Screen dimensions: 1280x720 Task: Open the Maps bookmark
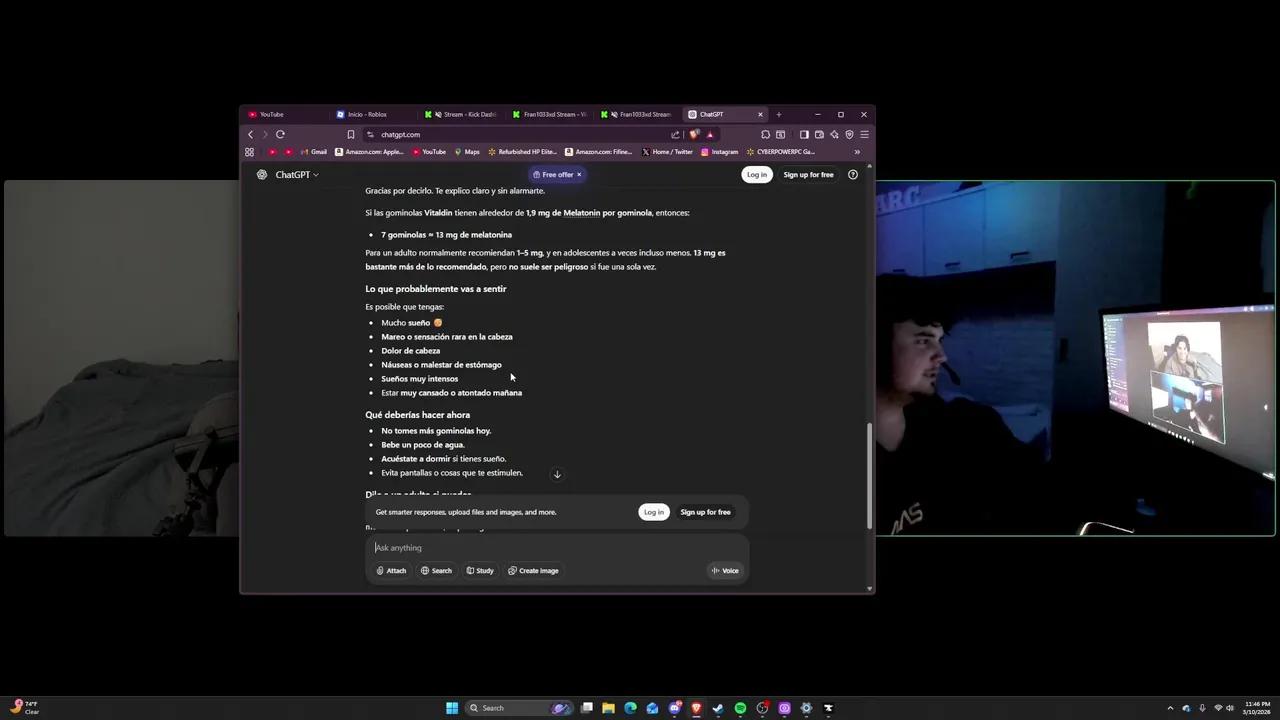(x=467, y=152)
